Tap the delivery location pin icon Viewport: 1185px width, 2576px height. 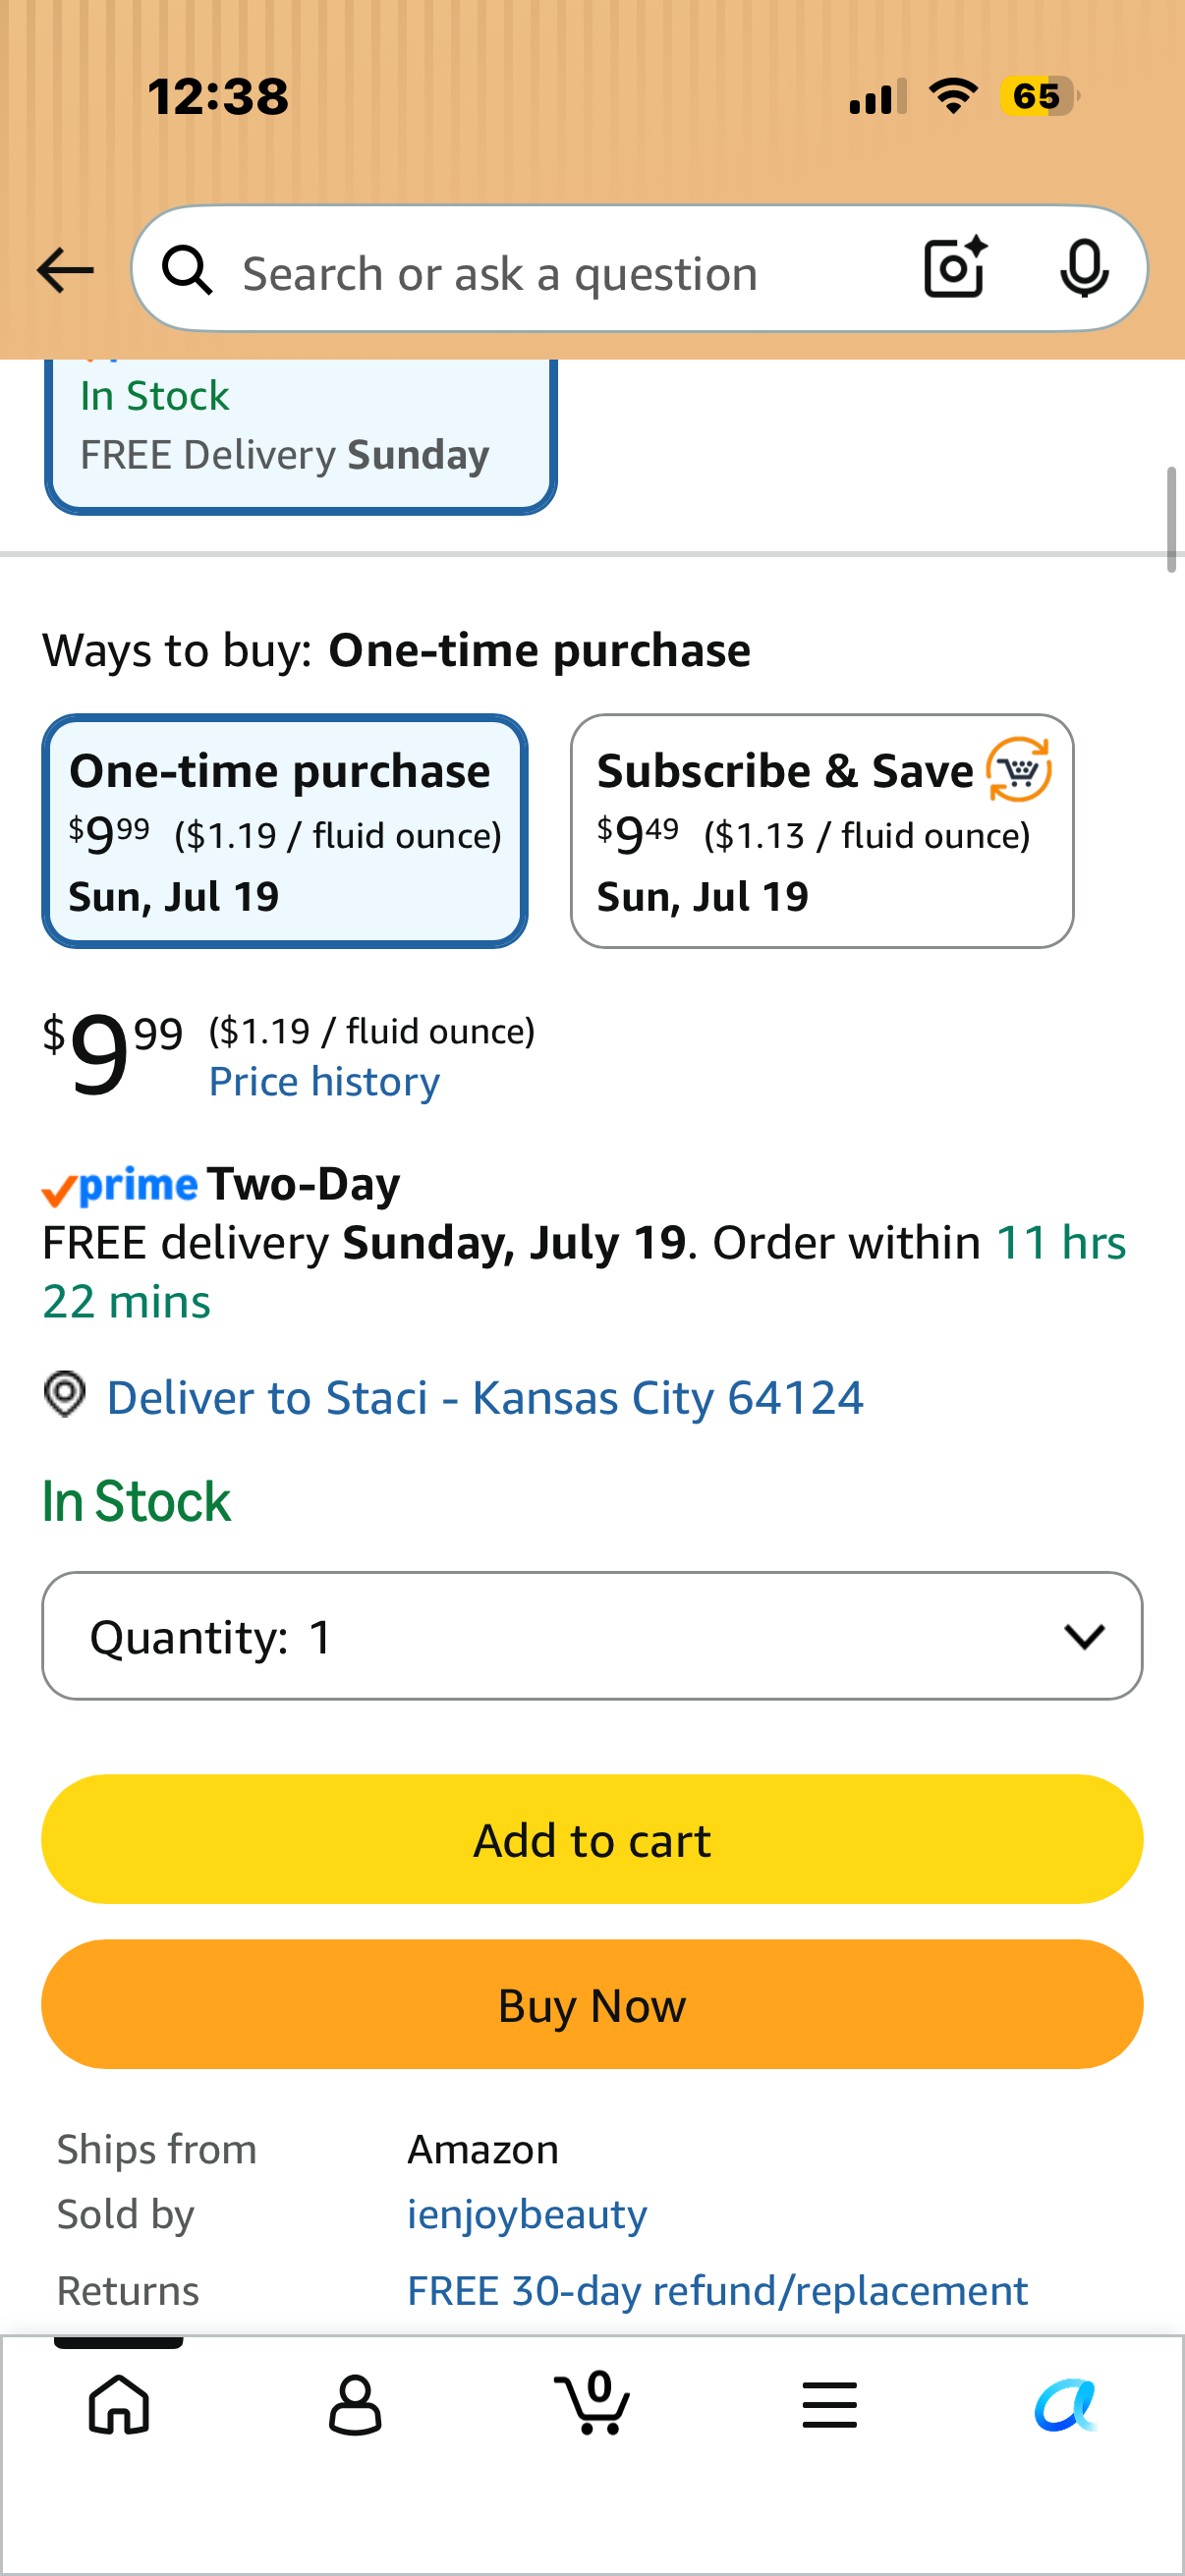tap(65, 1394)
